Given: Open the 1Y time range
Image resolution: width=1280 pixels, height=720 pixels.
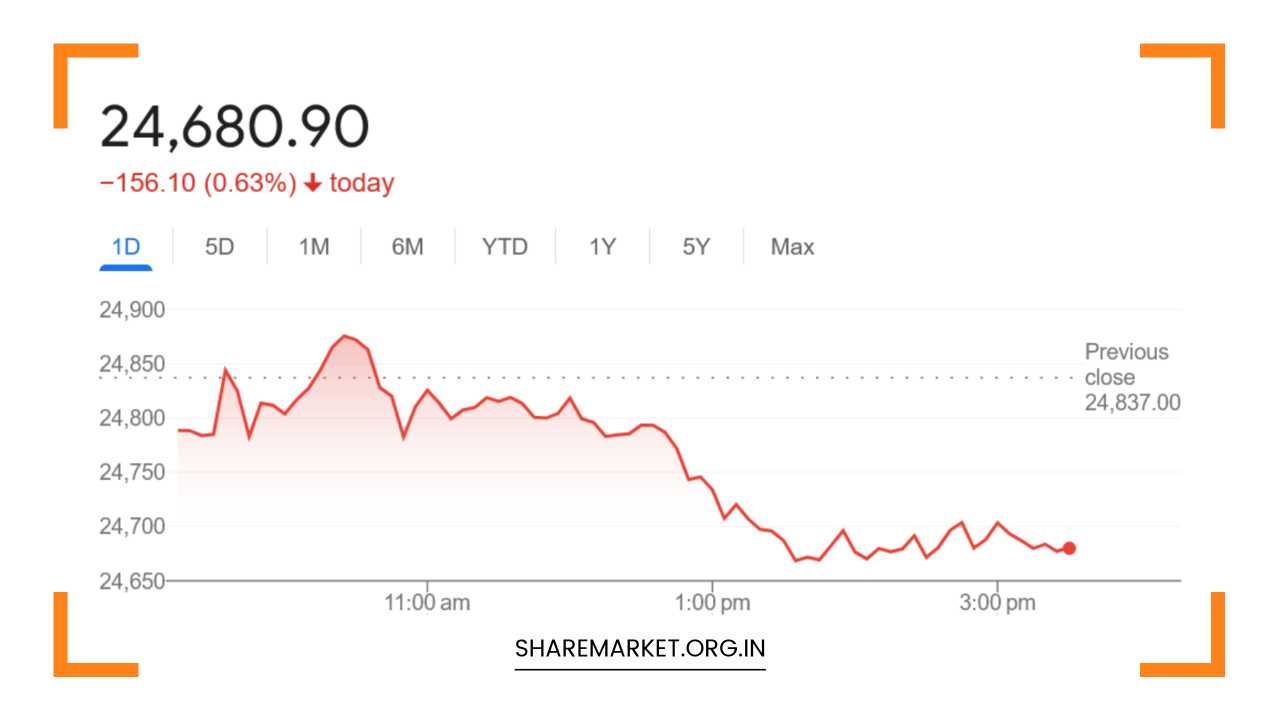Looking at the screenshot, I should click(602, 246).
